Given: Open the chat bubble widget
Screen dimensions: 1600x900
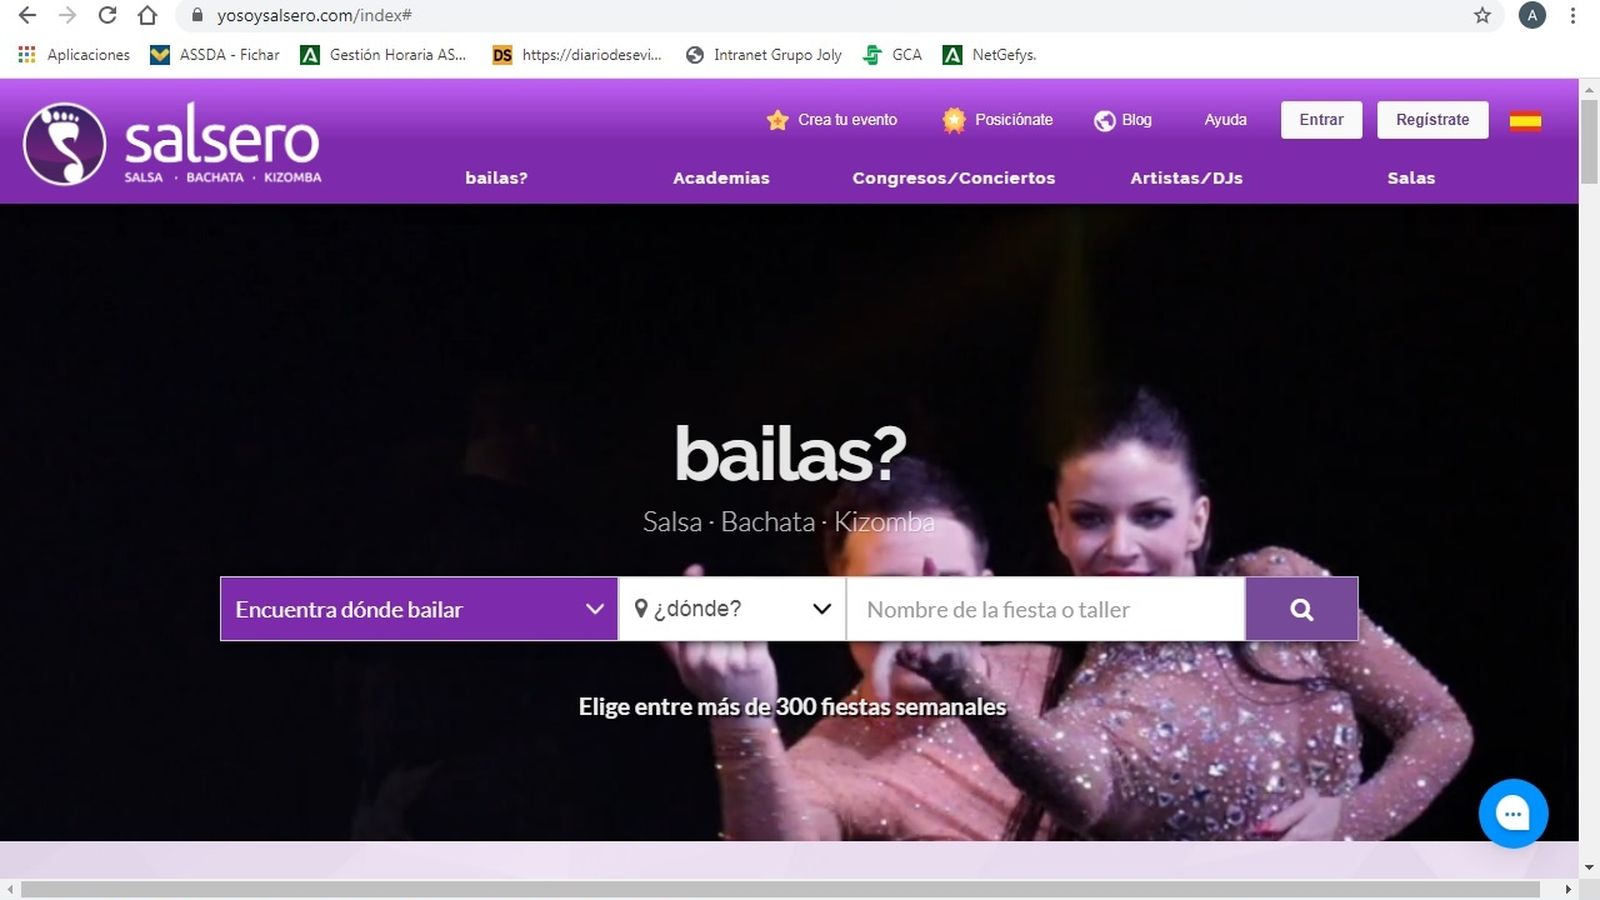Looking at the screenshot, I should [1513, 813].
